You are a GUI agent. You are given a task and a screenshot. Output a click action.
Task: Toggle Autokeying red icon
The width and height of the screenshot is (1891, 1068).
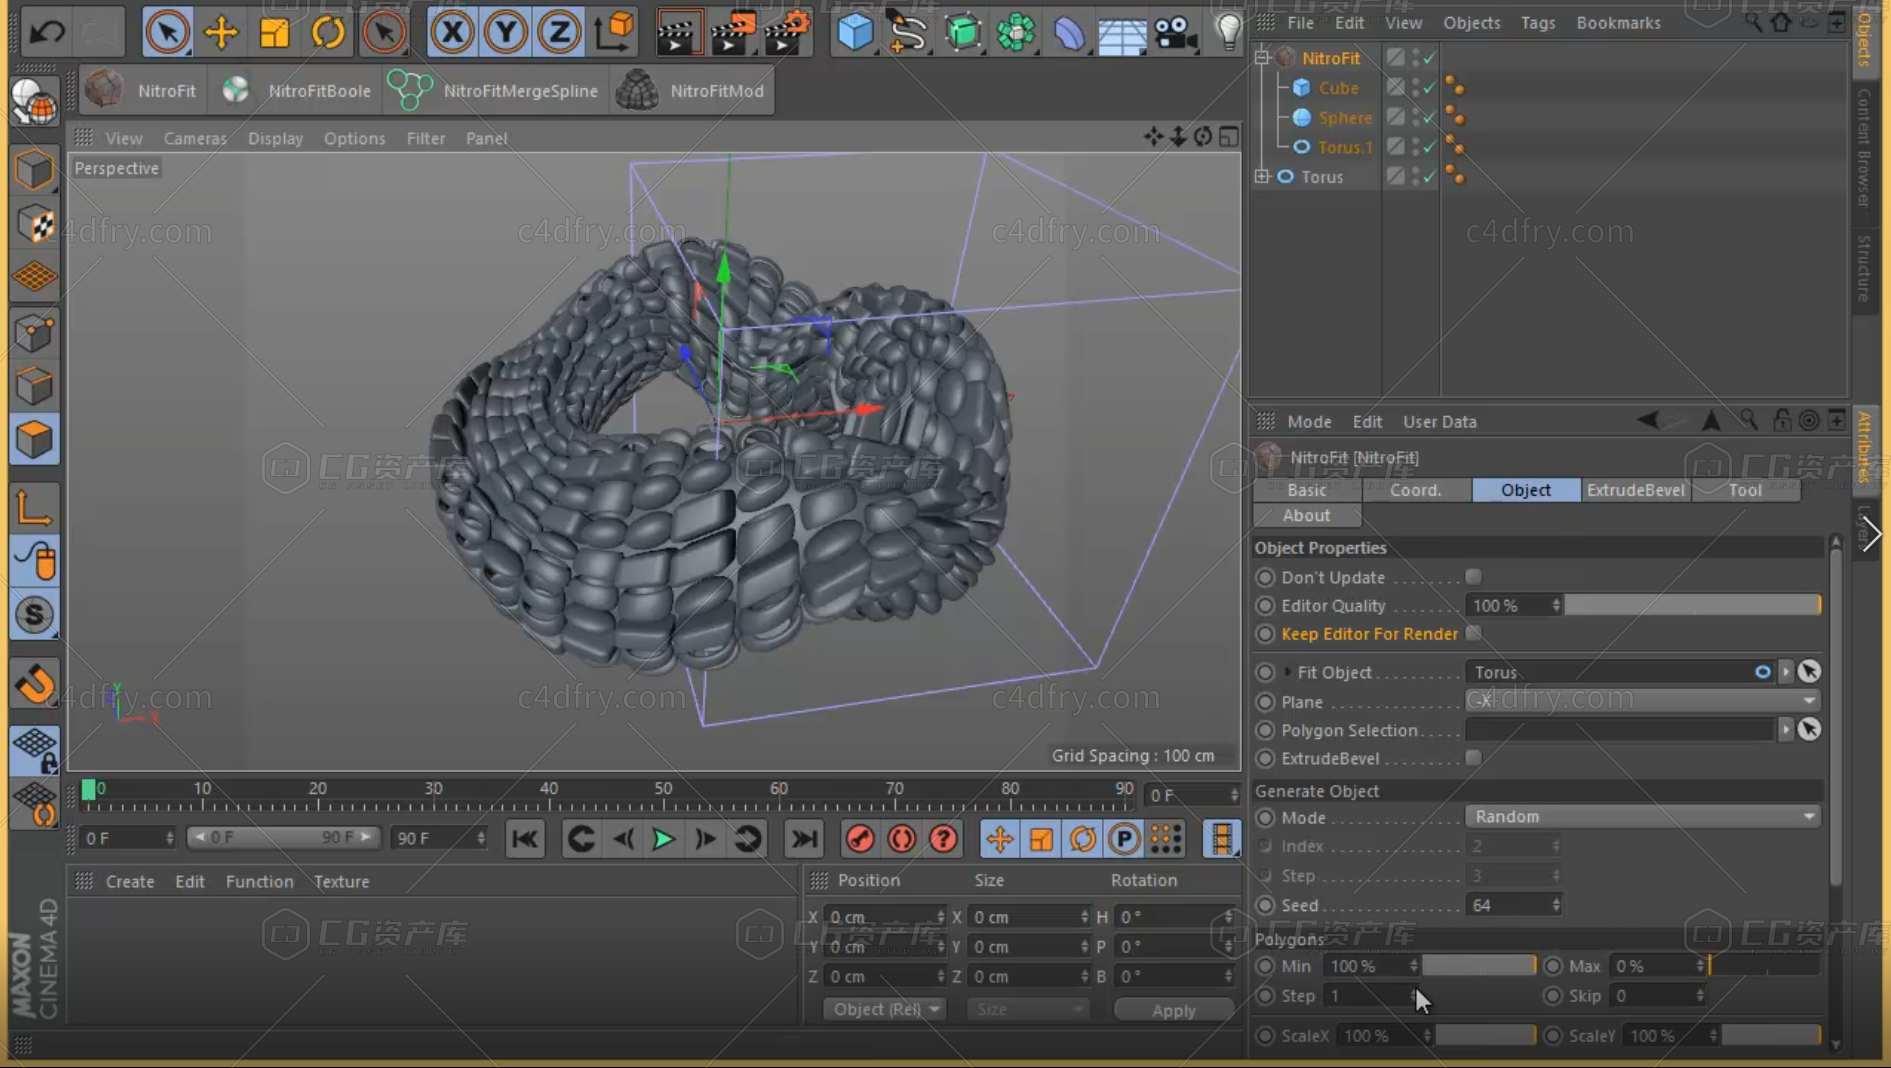point(901,839)
